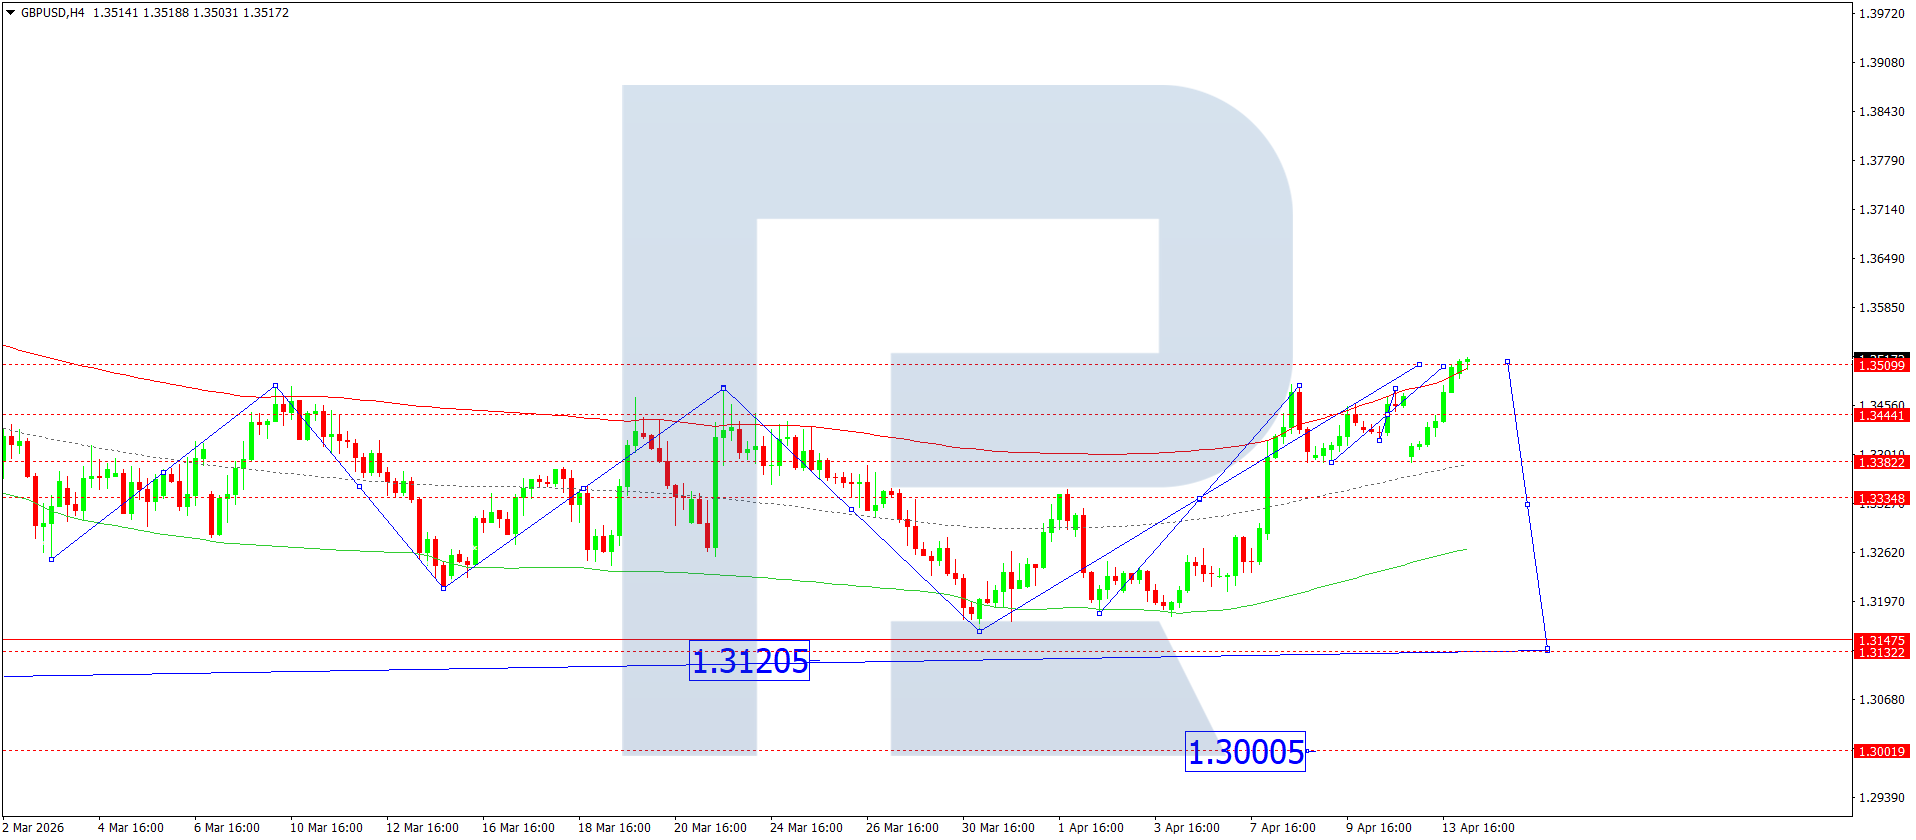
Task: Click the 1.29390 price axis label
Action: pos(1881,798)
